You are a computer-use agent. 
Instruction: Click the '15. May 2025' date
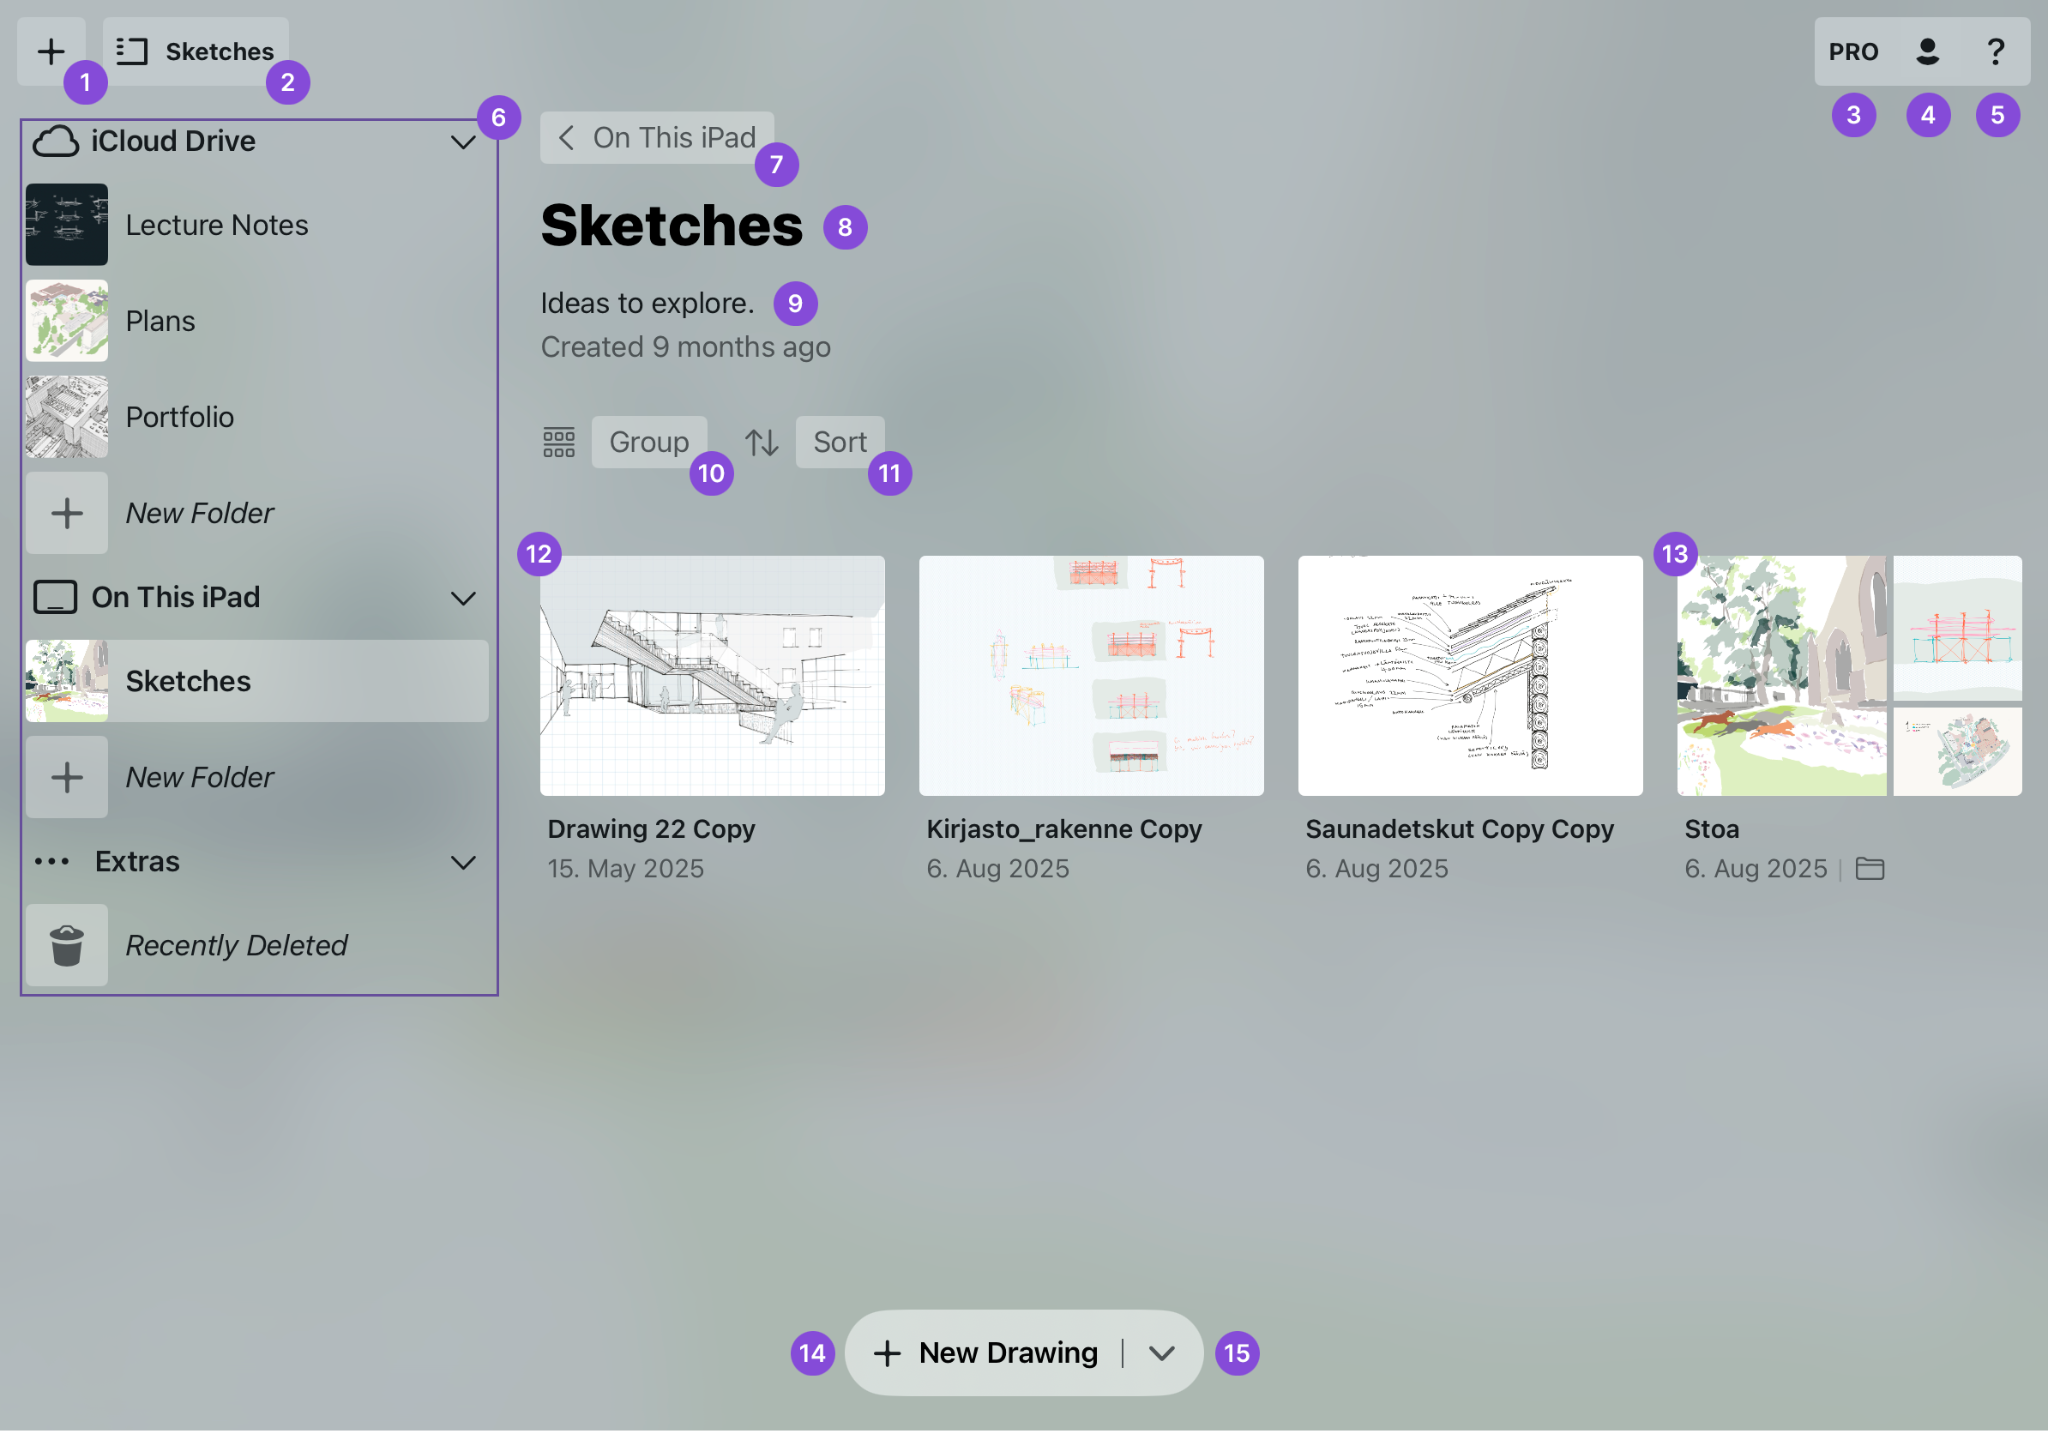click(625, 869)
